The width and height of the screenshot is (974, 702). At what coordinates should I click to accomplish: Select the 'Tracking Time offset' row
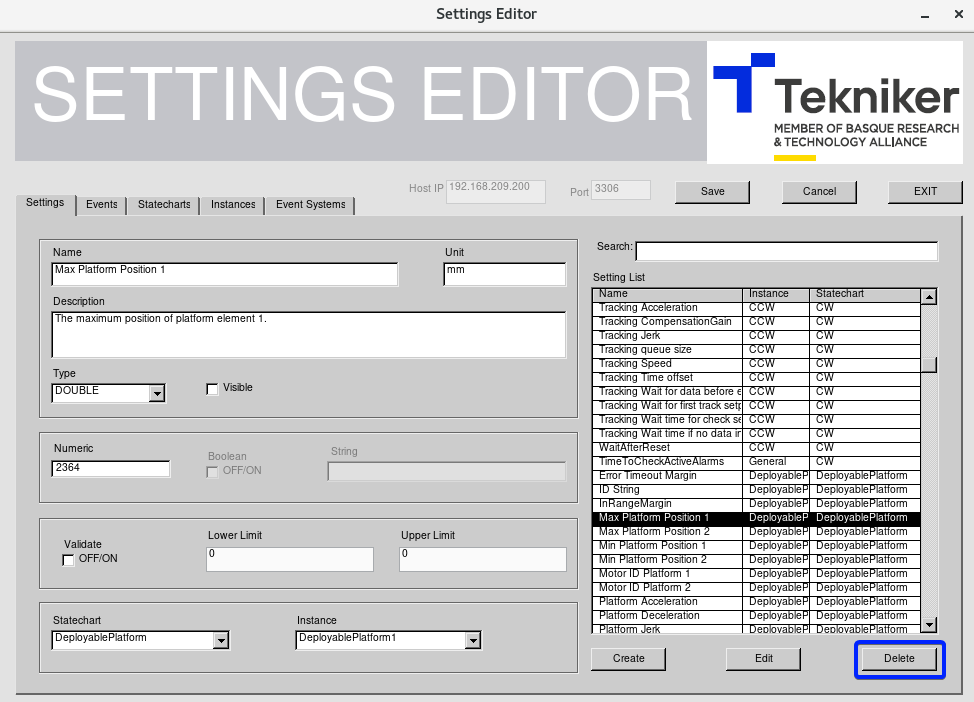[x=757, y=378]
